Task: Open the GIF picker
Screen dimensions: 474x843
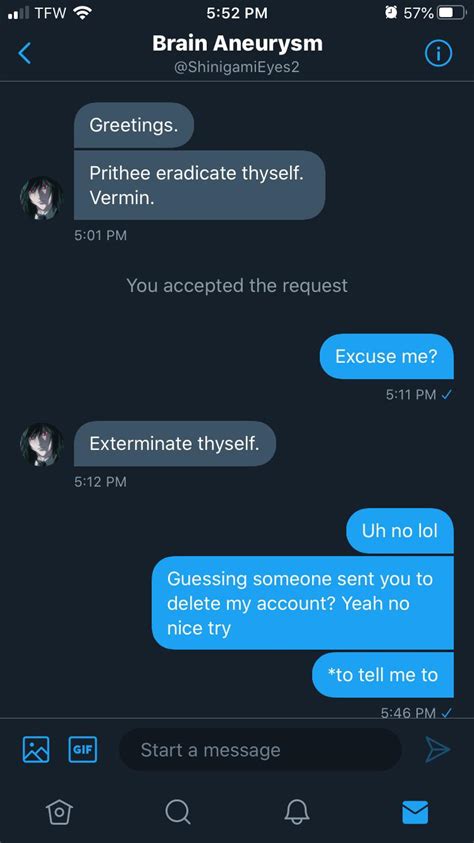Action: pos(83,749)
